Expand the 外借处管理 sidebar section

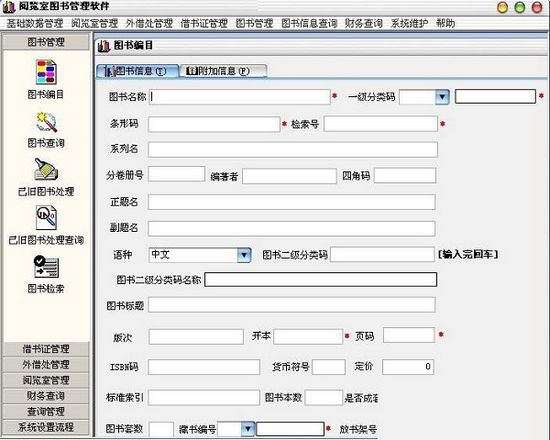point(46,365)
